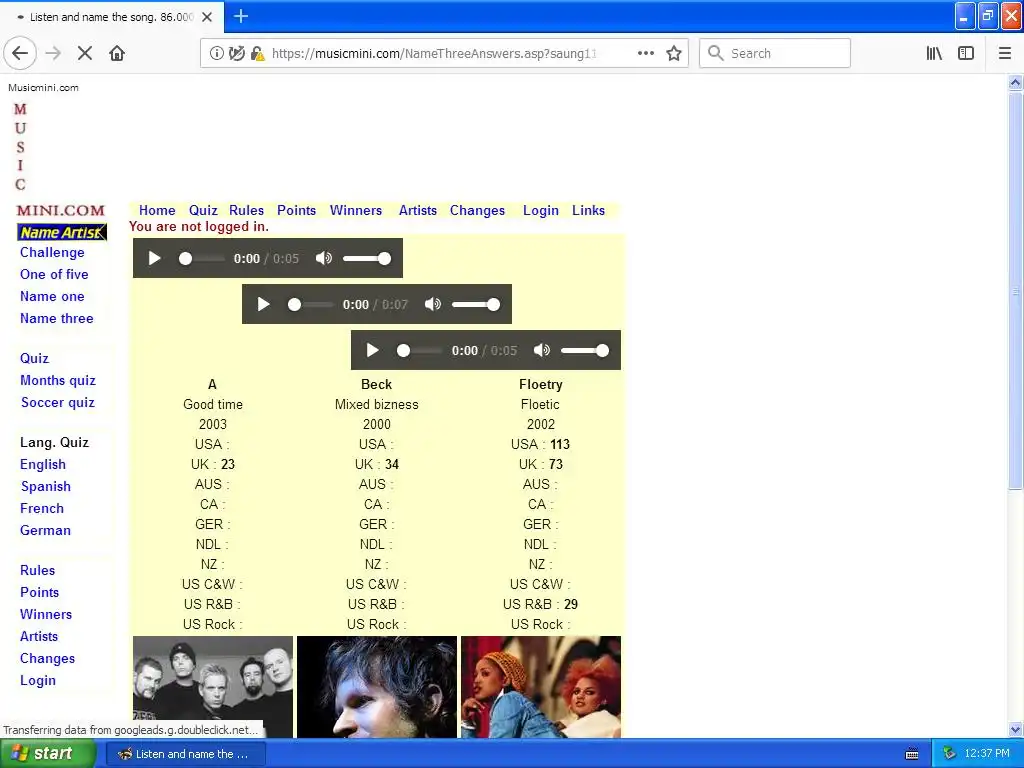Open Soccer quiz in sidebar

pyautogui.click(x=58, y=402)
